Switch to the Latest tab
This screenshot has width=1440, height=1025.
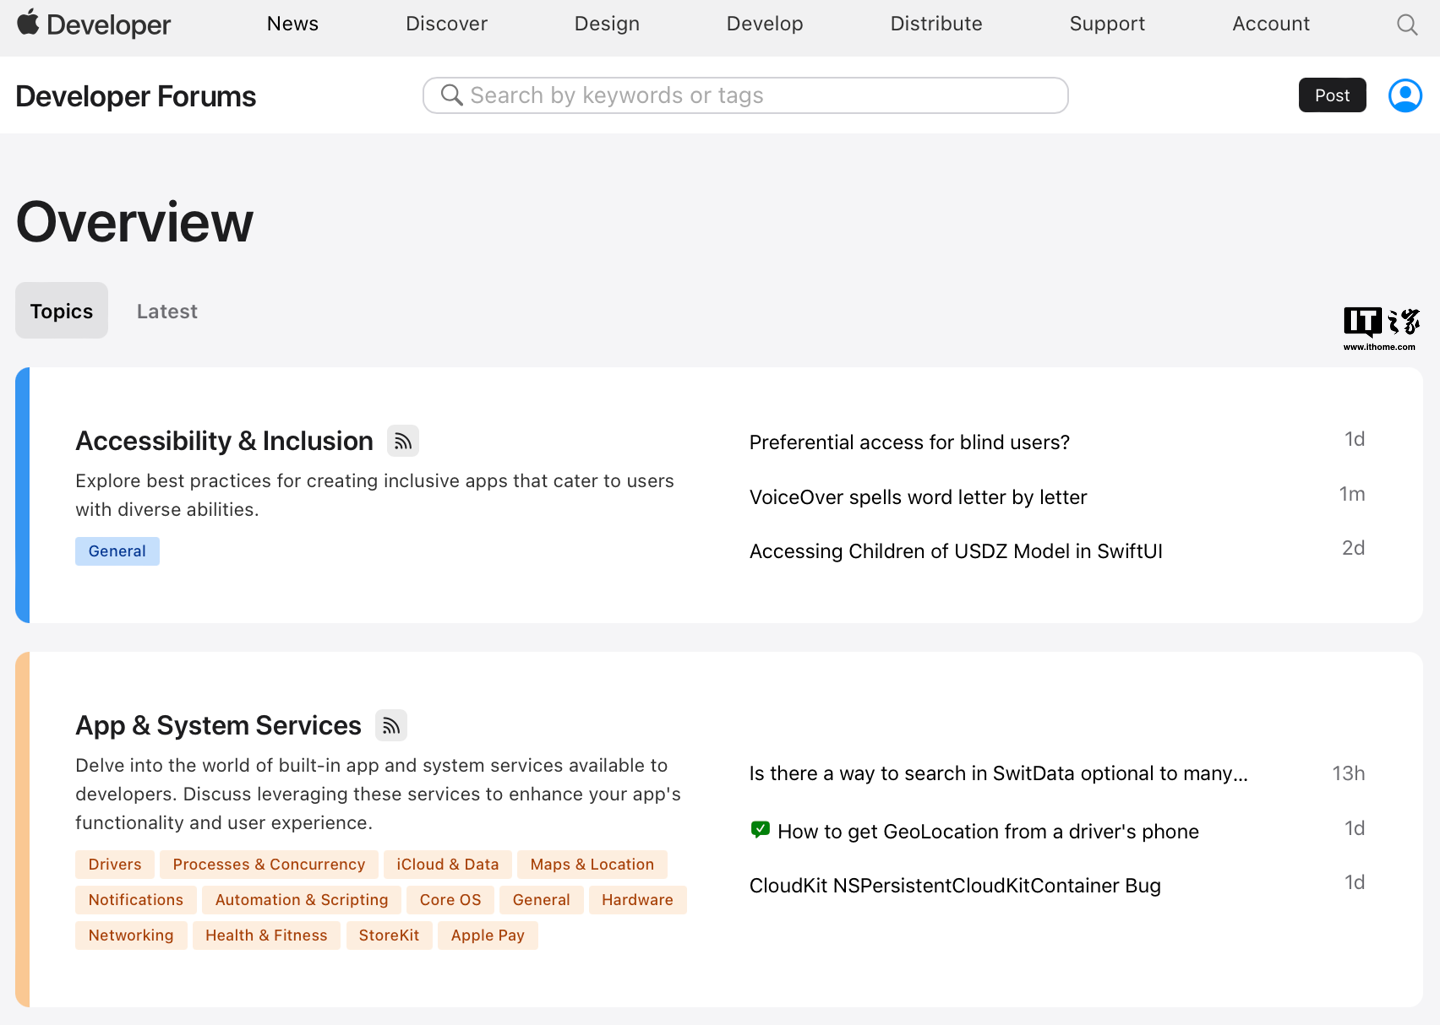point(167,311)
